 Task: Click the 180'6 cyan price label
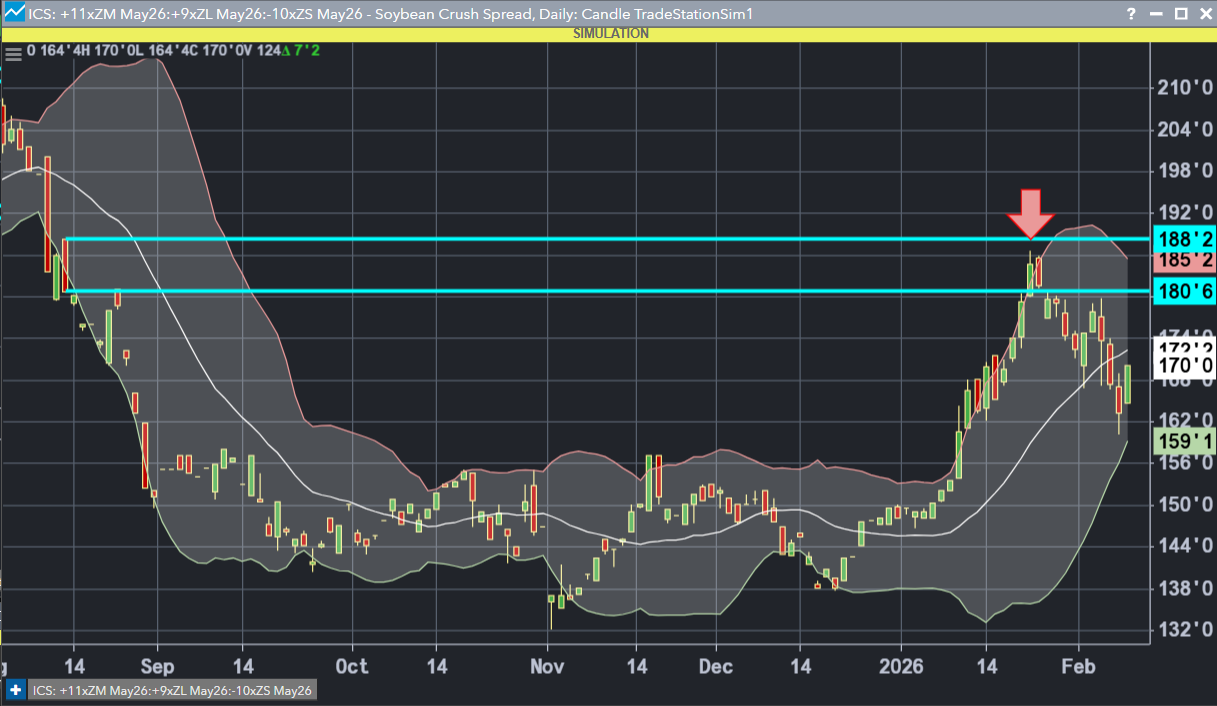[1184, 292]
